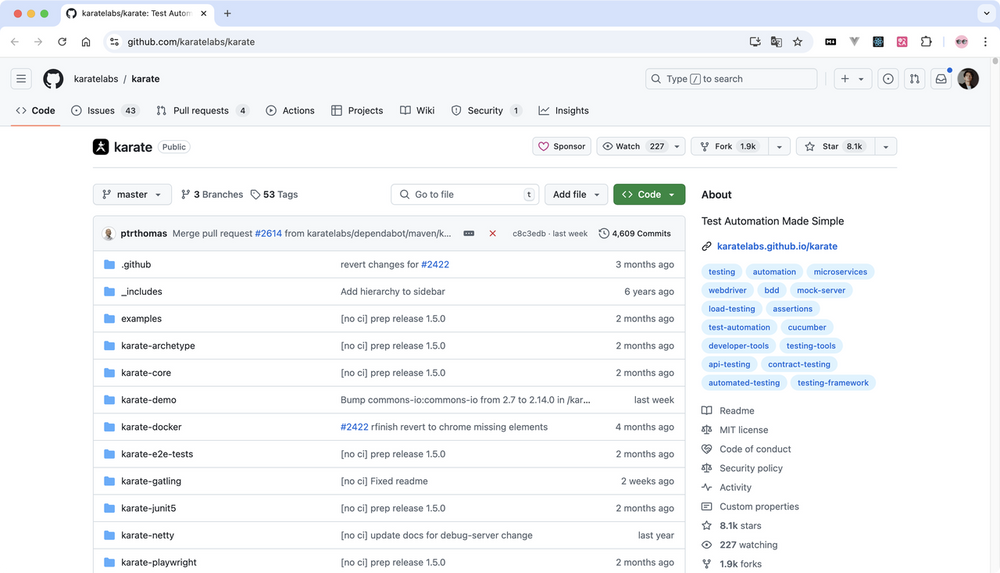Open the Watch notifications dropdown
The width and height of the screenshot is (1000, 573).
coord(641,146)
